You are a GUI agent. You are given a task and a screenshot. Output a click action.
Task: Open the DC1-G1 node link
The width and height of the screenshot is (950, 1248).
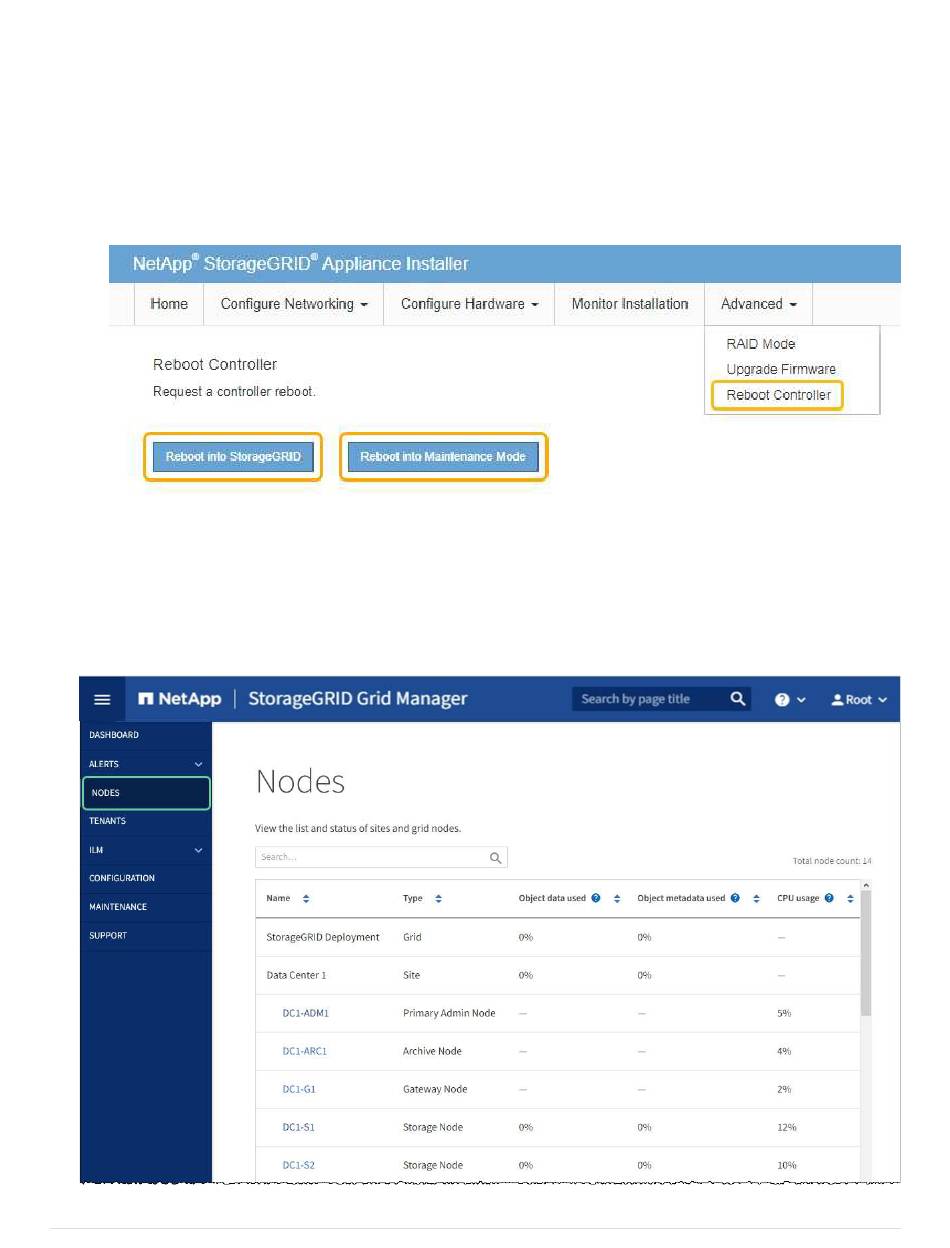pos(299,1089)
